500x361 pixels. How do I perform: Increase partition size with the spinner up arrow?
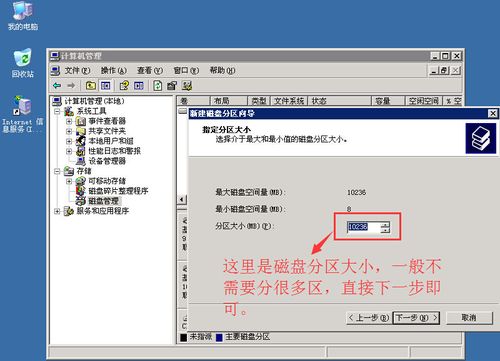point(385,224)
